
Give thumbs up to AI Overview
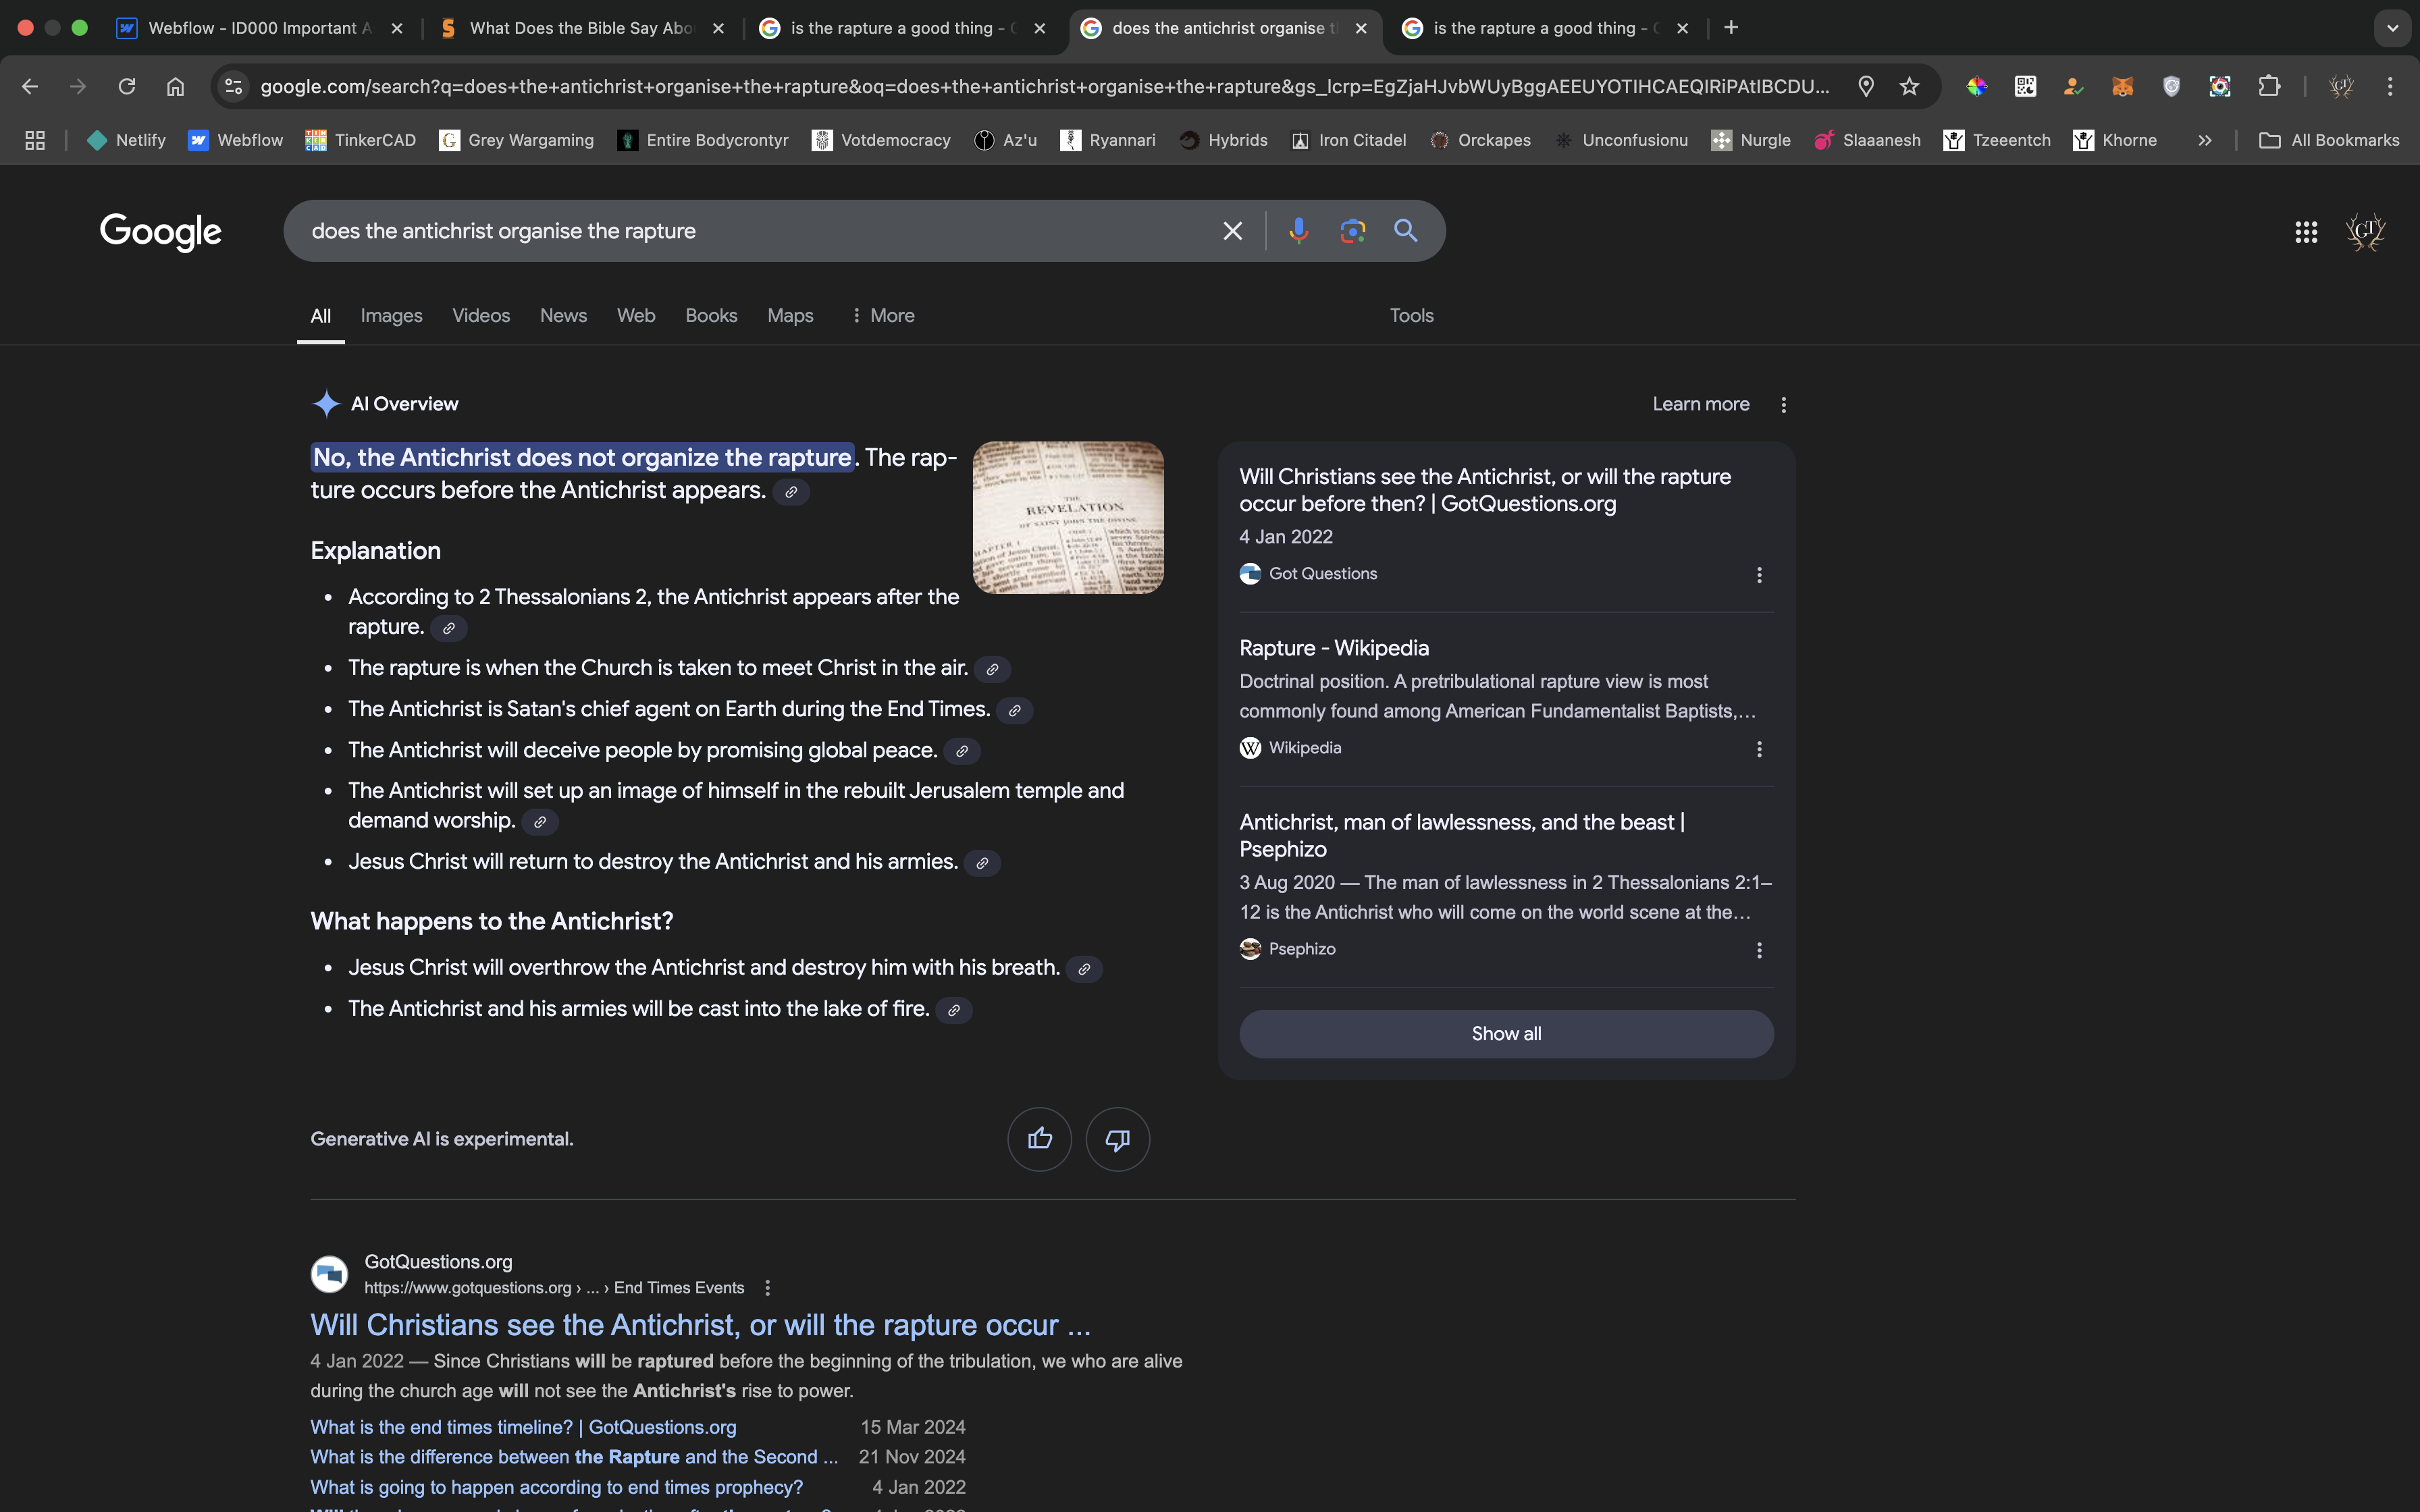(1039, 1139)
